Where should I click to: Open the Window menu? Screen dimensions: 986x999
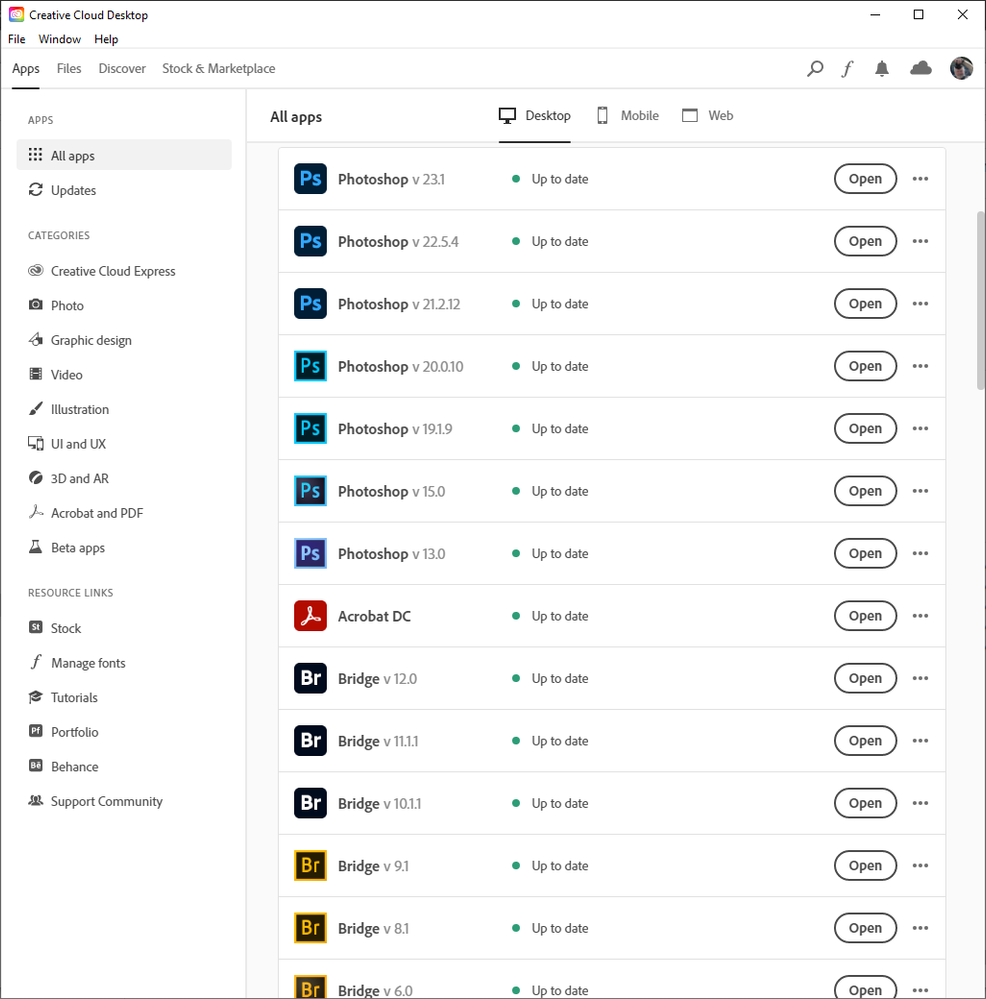[59, 39]
